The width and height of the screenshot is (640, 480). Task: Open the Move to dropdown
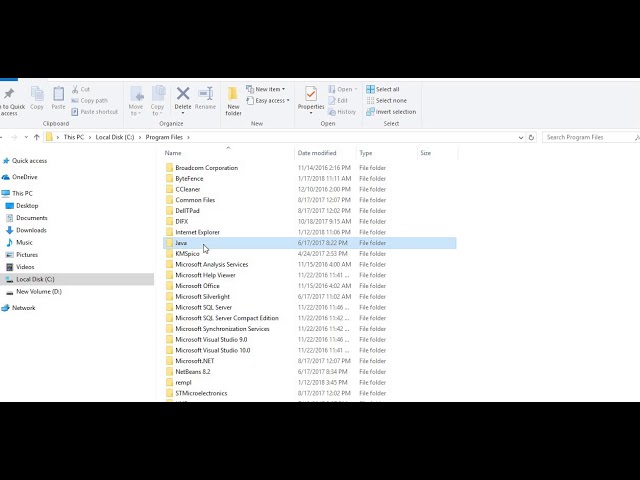pyautogui.click(x=136, y=101)
